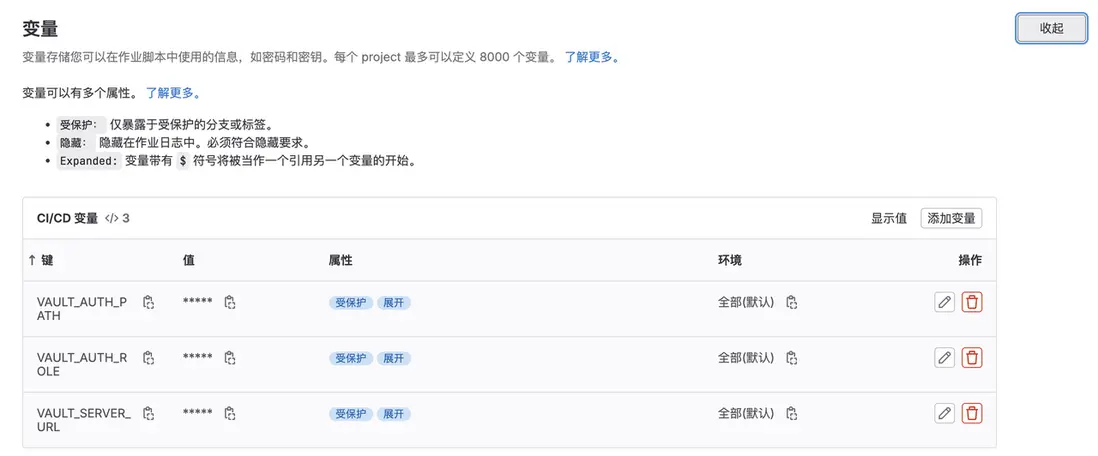This screenshot has width=1098, height=456.
Task: Delete the VAULT_AUTH_PATH variable
Action: pyautogui.click(x=972, y=302)
